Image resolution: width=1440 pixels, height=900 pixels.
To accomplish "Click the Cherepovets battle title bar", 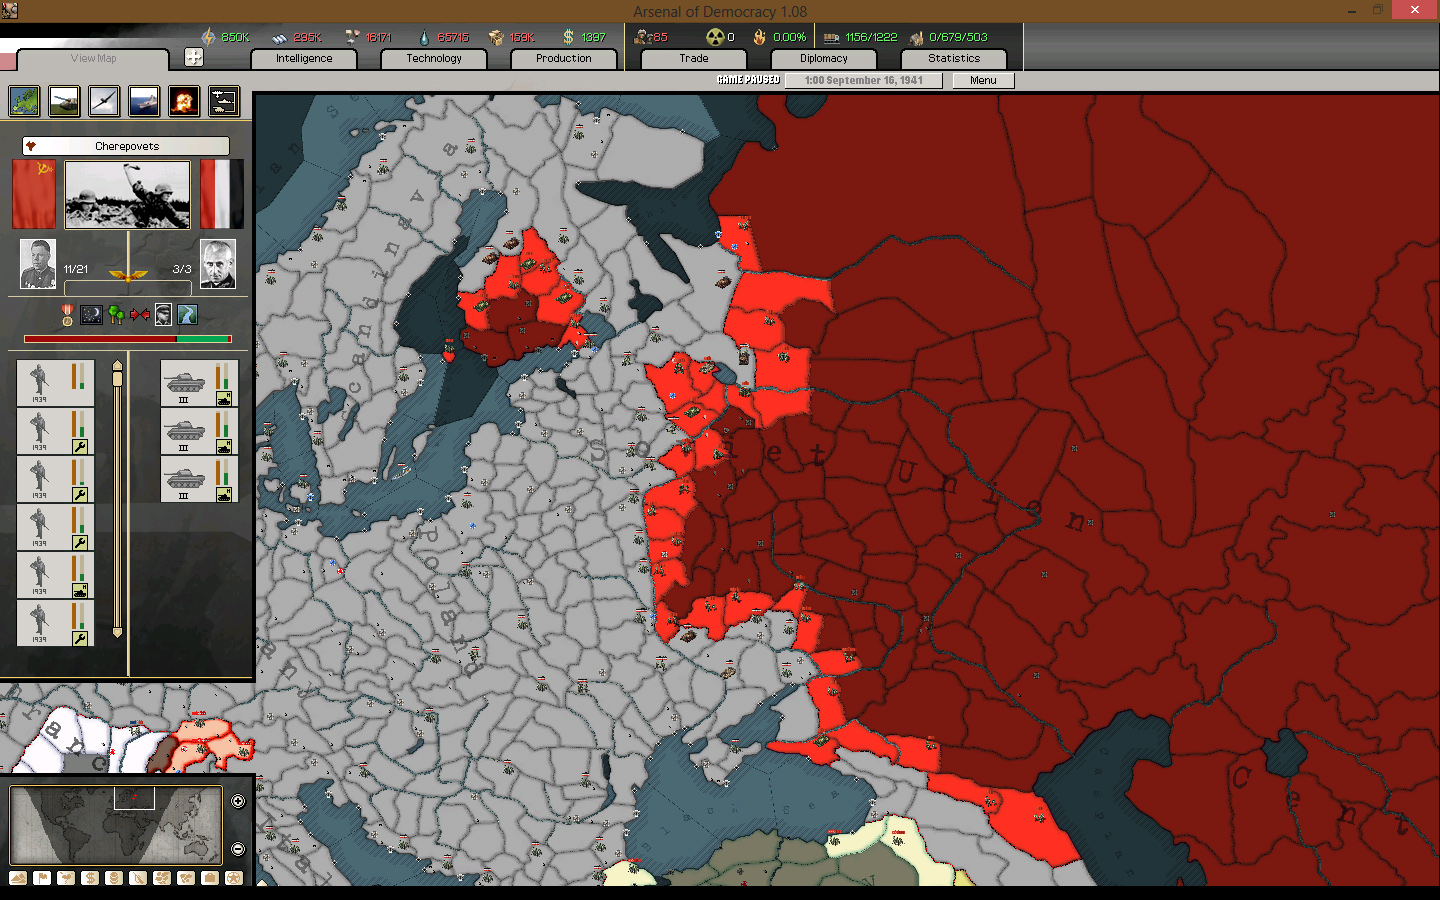I will click(x=126, y=146).
